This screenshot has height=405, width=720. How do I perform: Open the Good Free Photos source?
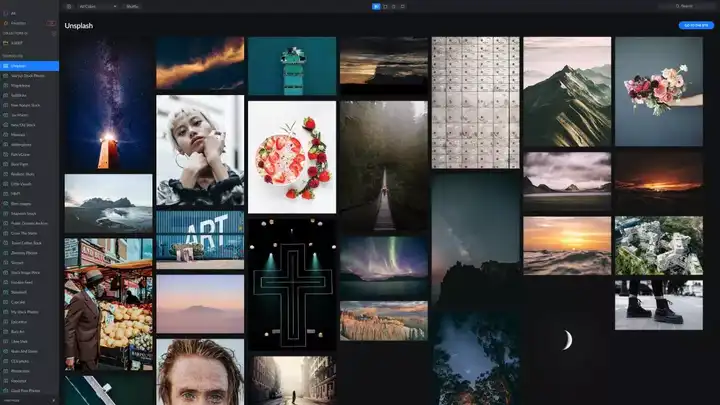(x=29, y=391)
